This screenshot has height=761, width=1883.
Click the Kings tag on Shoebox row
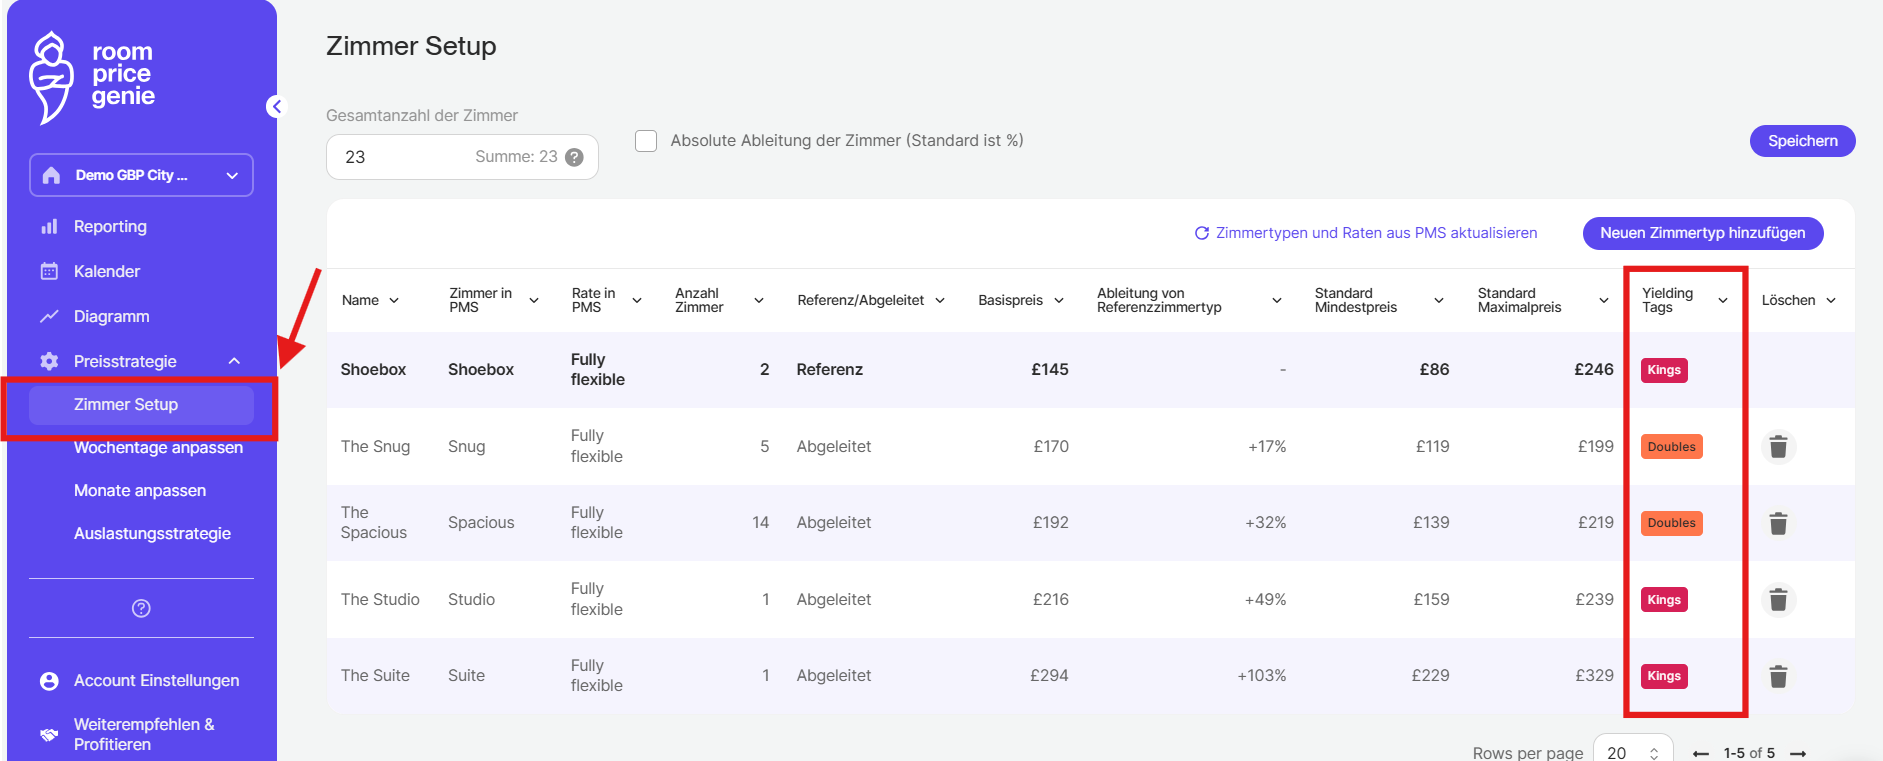(1664, 370)
